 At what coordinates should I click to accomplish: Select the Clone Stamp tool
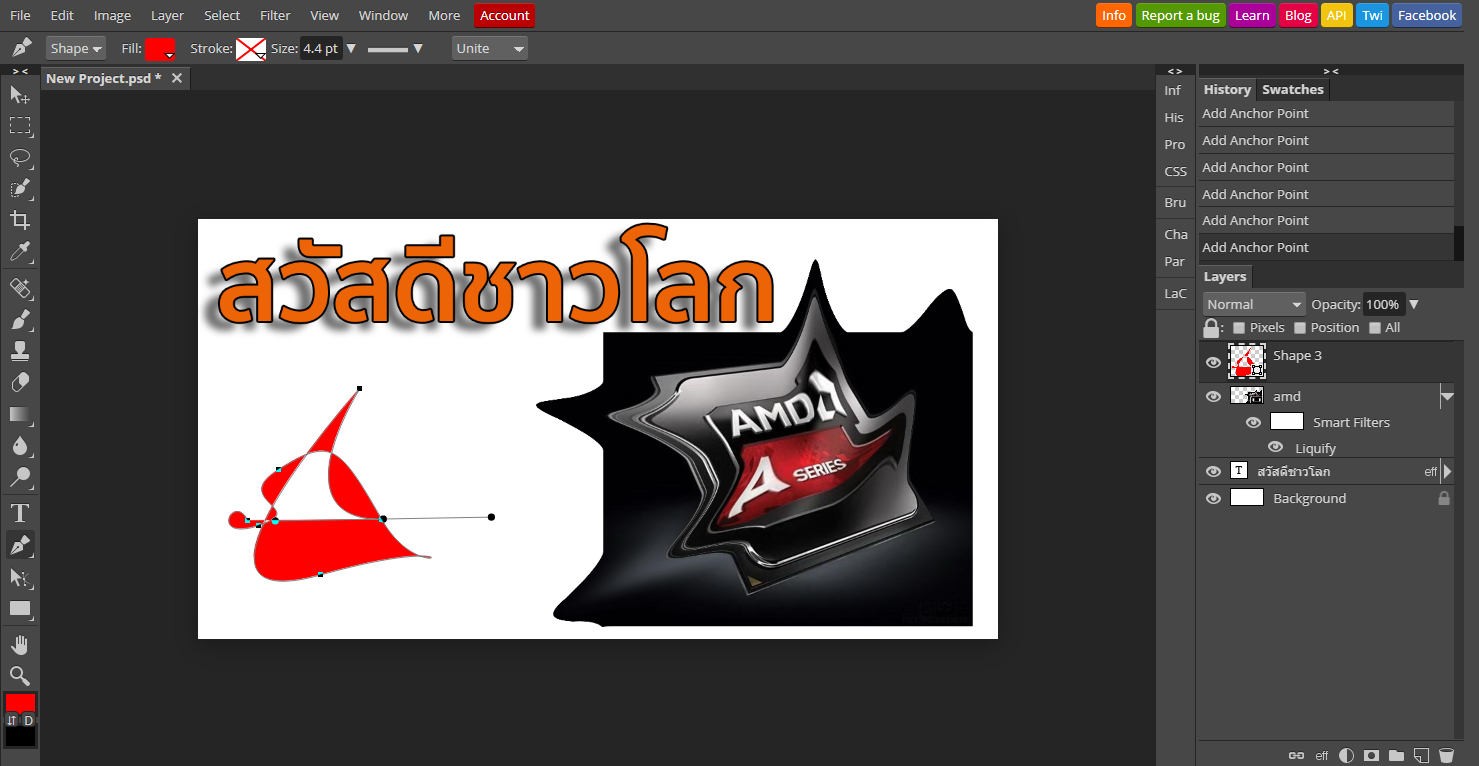(x=20, y=351)
